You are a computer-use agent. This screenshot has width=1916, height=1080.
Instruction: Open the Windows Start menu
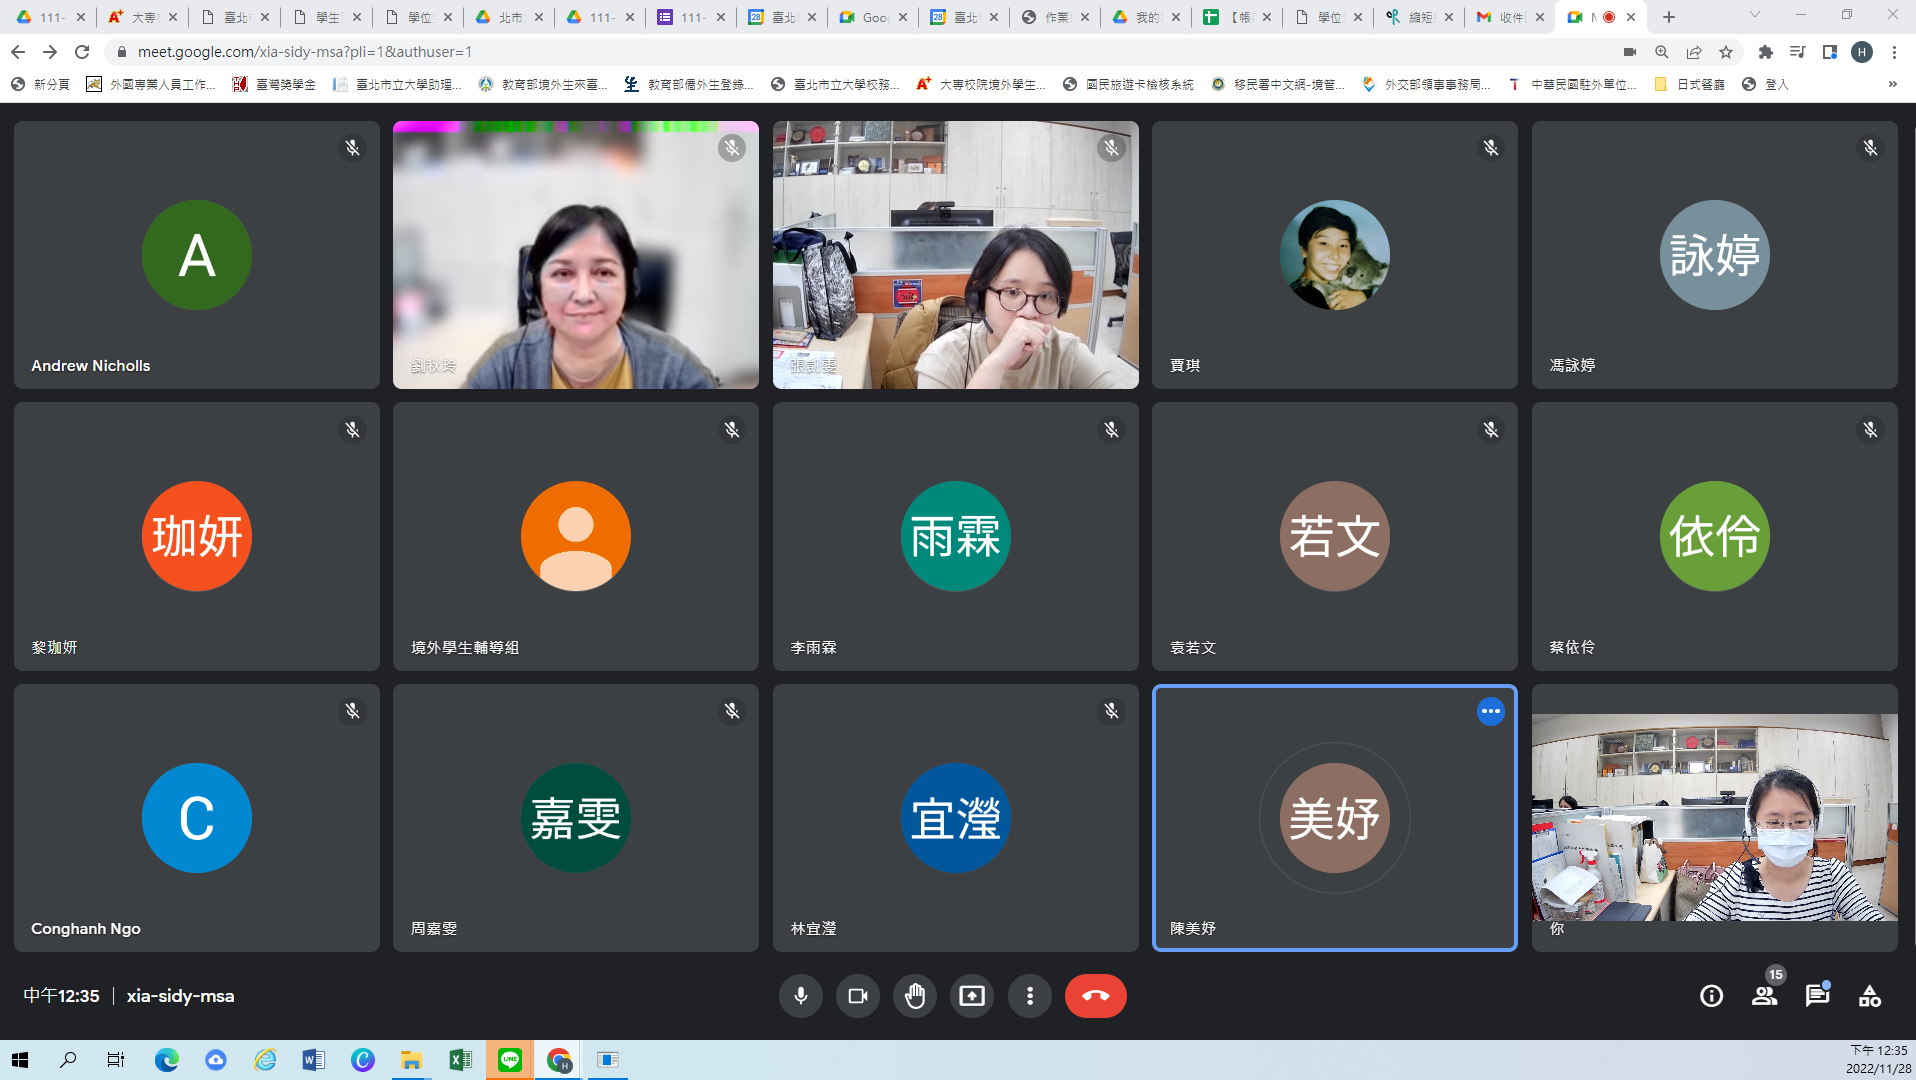click(x=20, y=1060)
